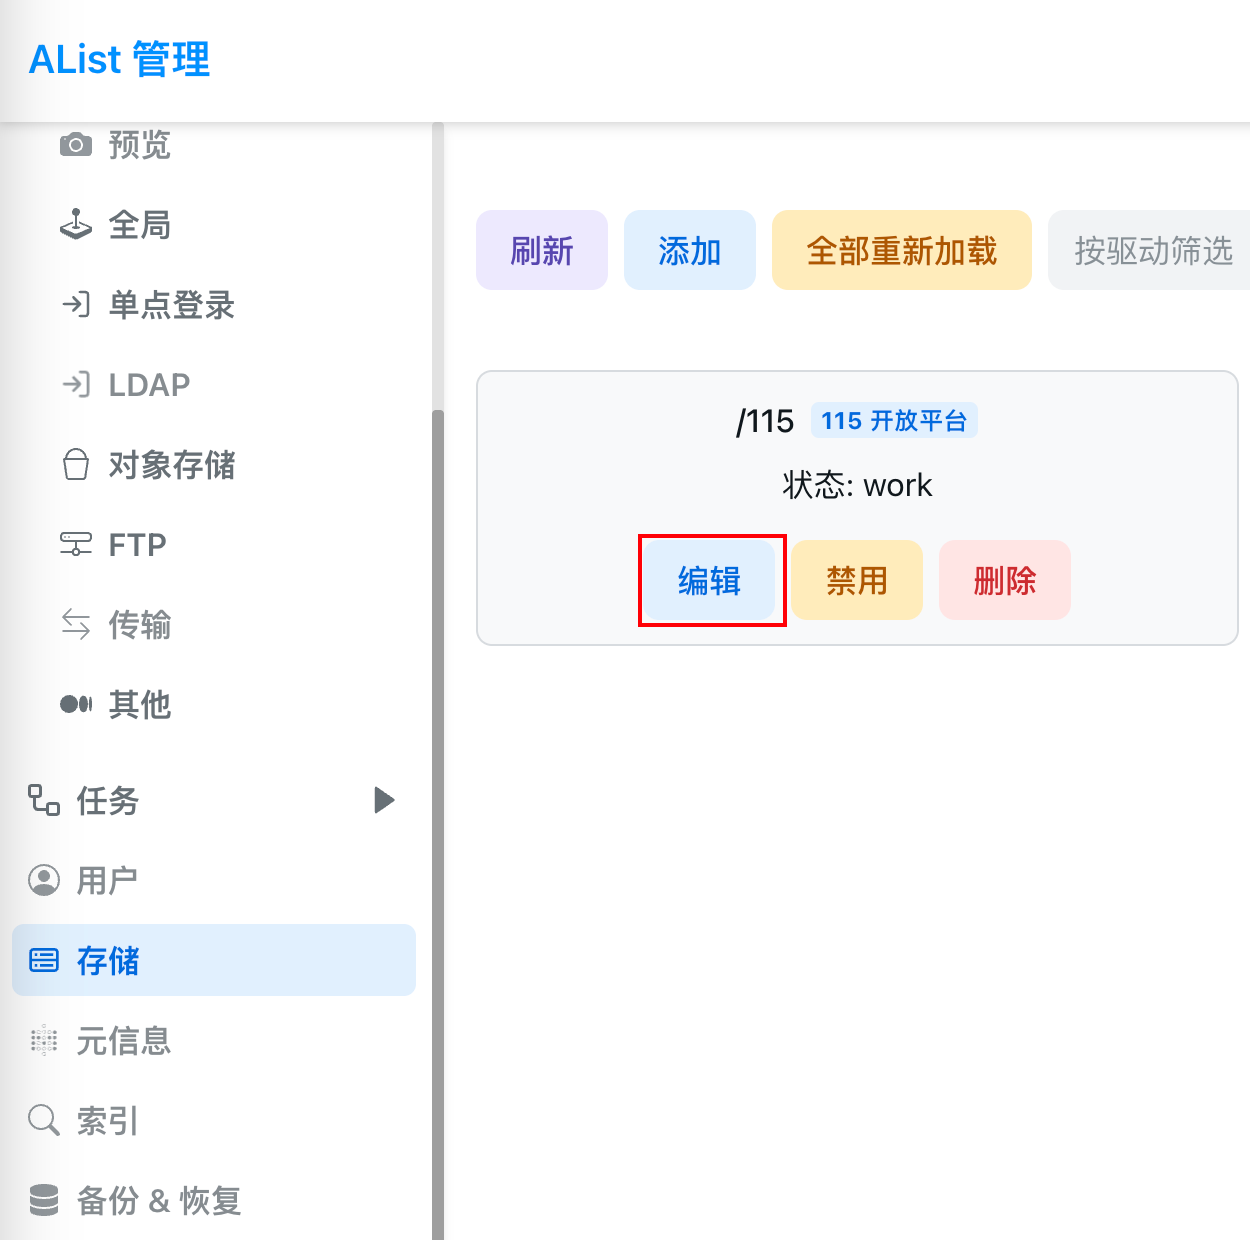Click the dots icon beside 其他
Screen dimensions: 1250x1240
click(x=76, y=704)
